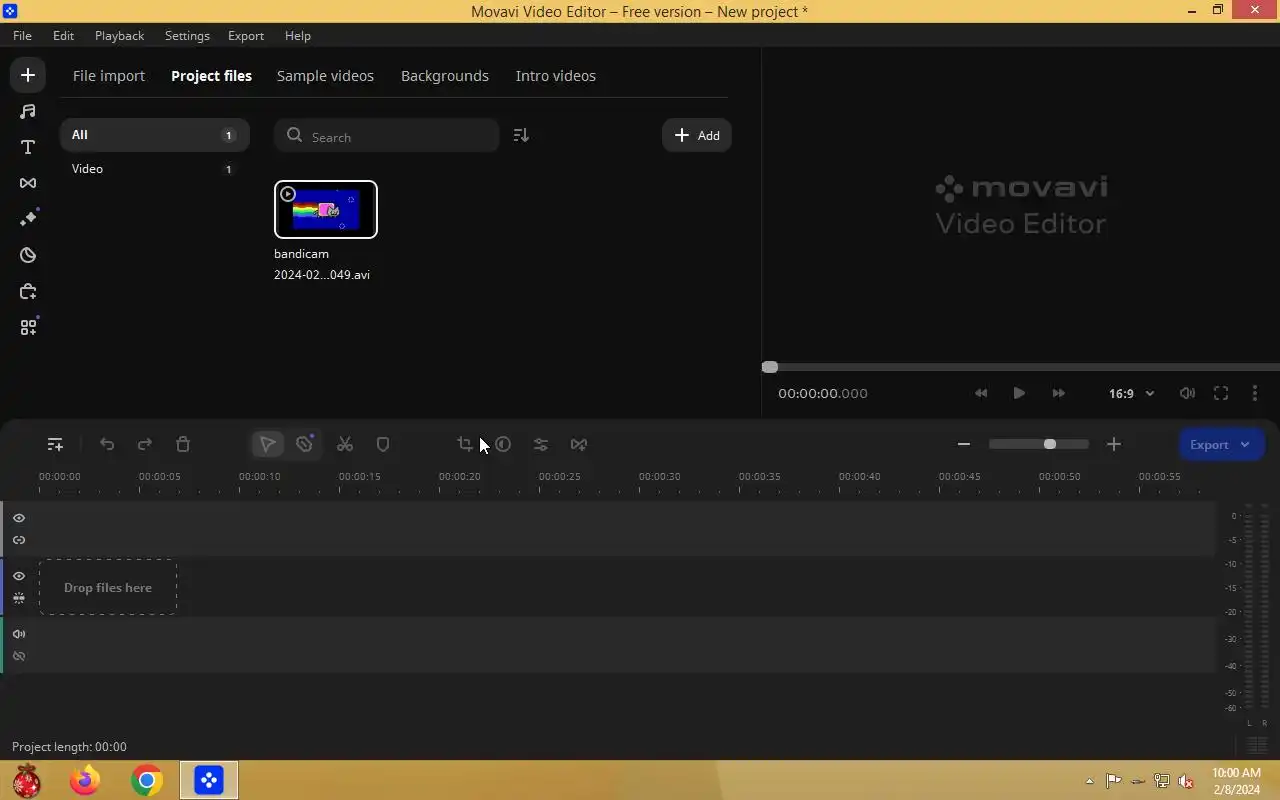This screenshot has height=800, width=1280.
Task: Click the Marker shield icon
Action: coord(383,444)
